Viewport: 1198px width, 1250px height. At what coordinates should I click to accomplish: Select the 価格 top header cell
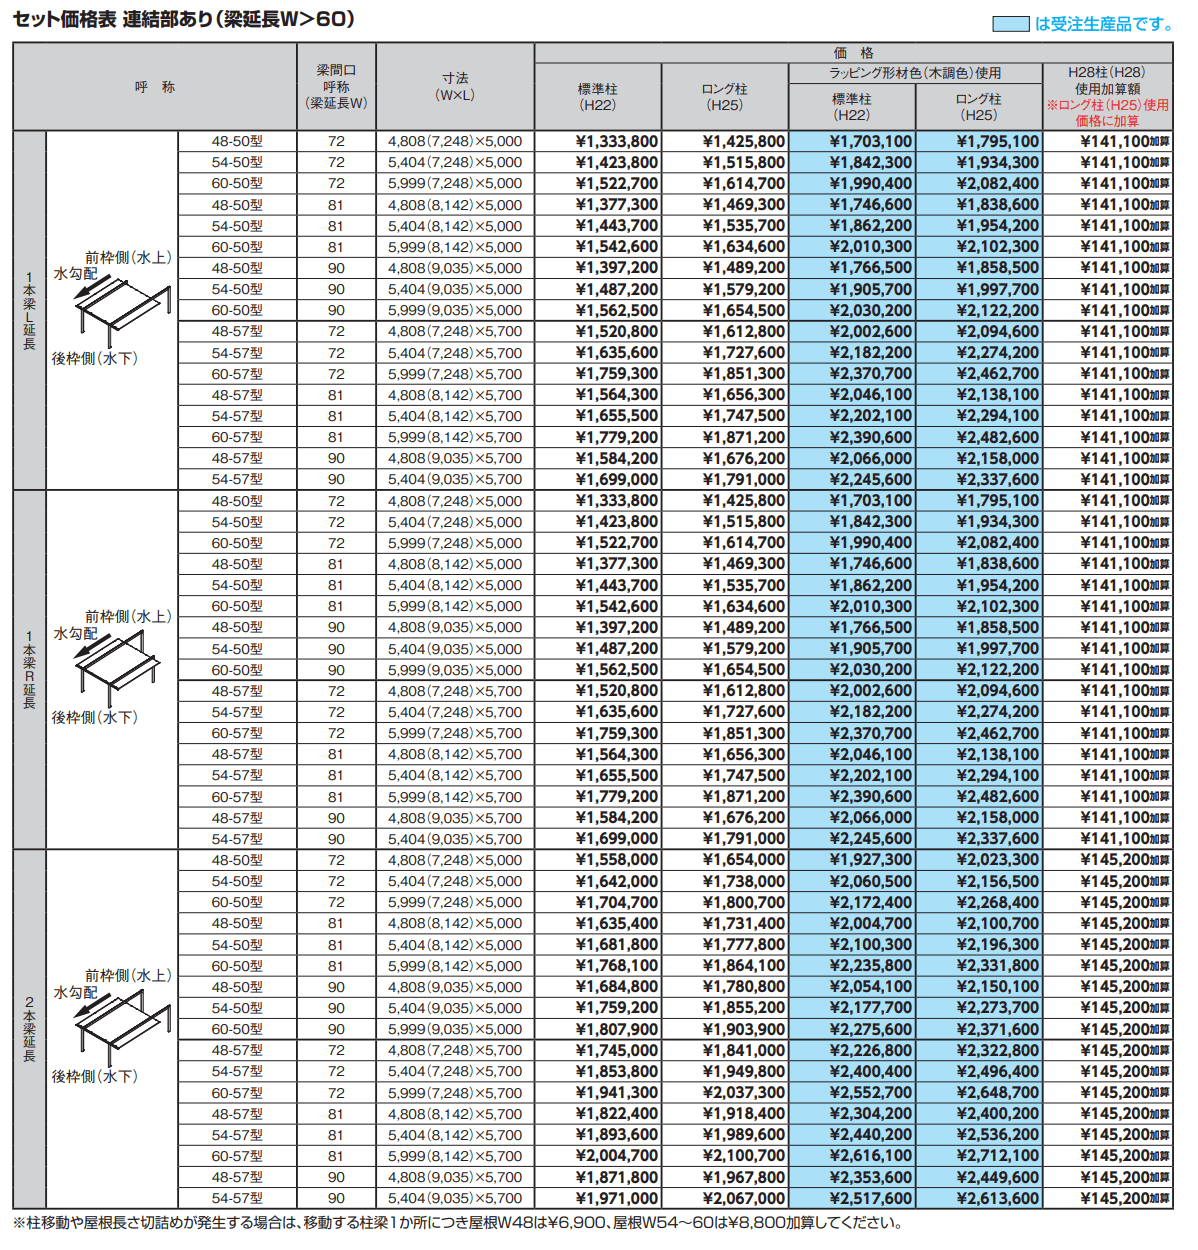click(x=853, y=53)
